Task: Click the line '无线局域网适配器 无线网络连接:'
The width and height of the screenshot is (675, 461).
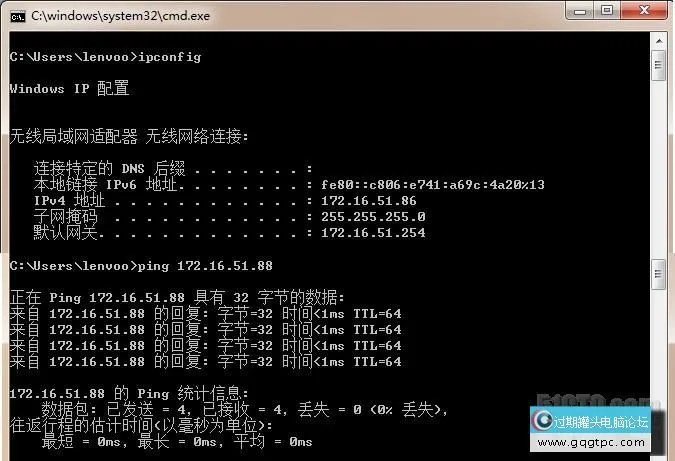Action: pyautogui.click(x=129, y=136)
